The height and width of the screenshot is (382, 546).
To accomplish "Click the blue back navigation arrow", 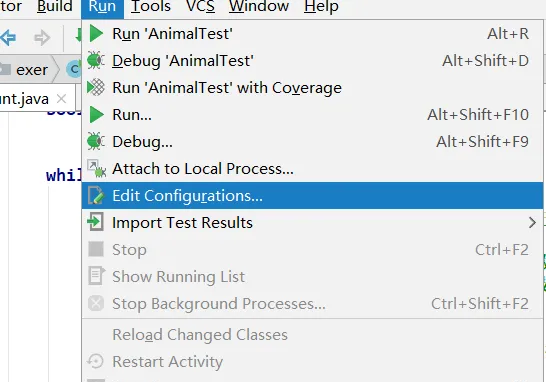I will pyautogui.click(x=8, y=37).
